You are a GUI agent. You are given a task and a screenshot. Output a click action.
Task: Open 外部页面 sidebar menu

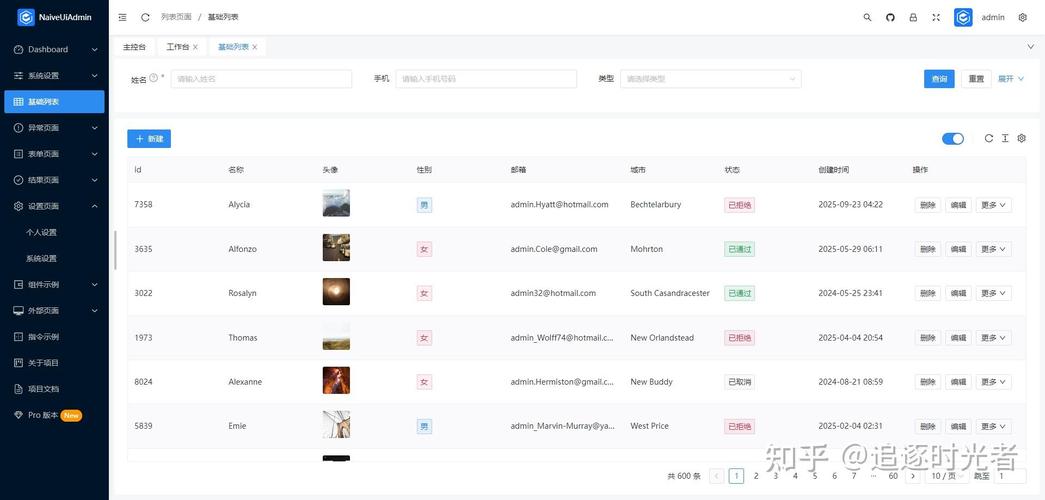54,311
